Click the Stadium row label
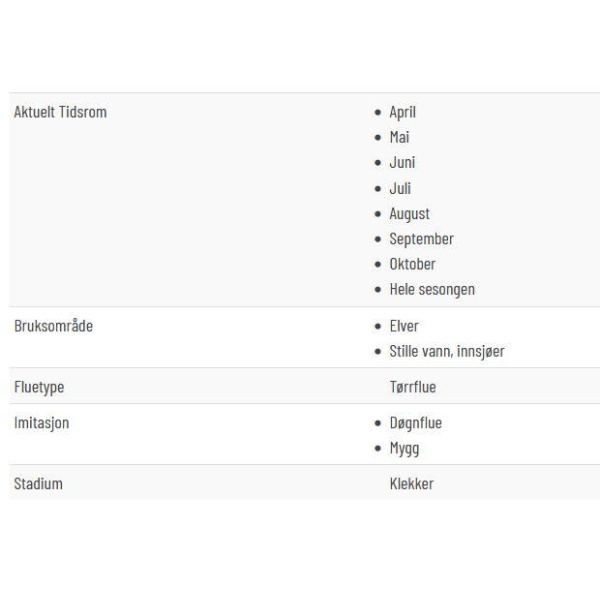600x600 pixels. (38, 484)
